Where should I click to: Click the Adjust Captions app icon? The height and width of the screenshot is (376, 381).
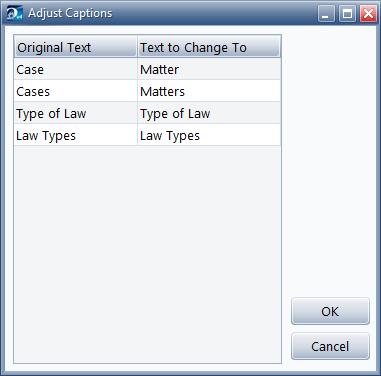tap(14, 13)
